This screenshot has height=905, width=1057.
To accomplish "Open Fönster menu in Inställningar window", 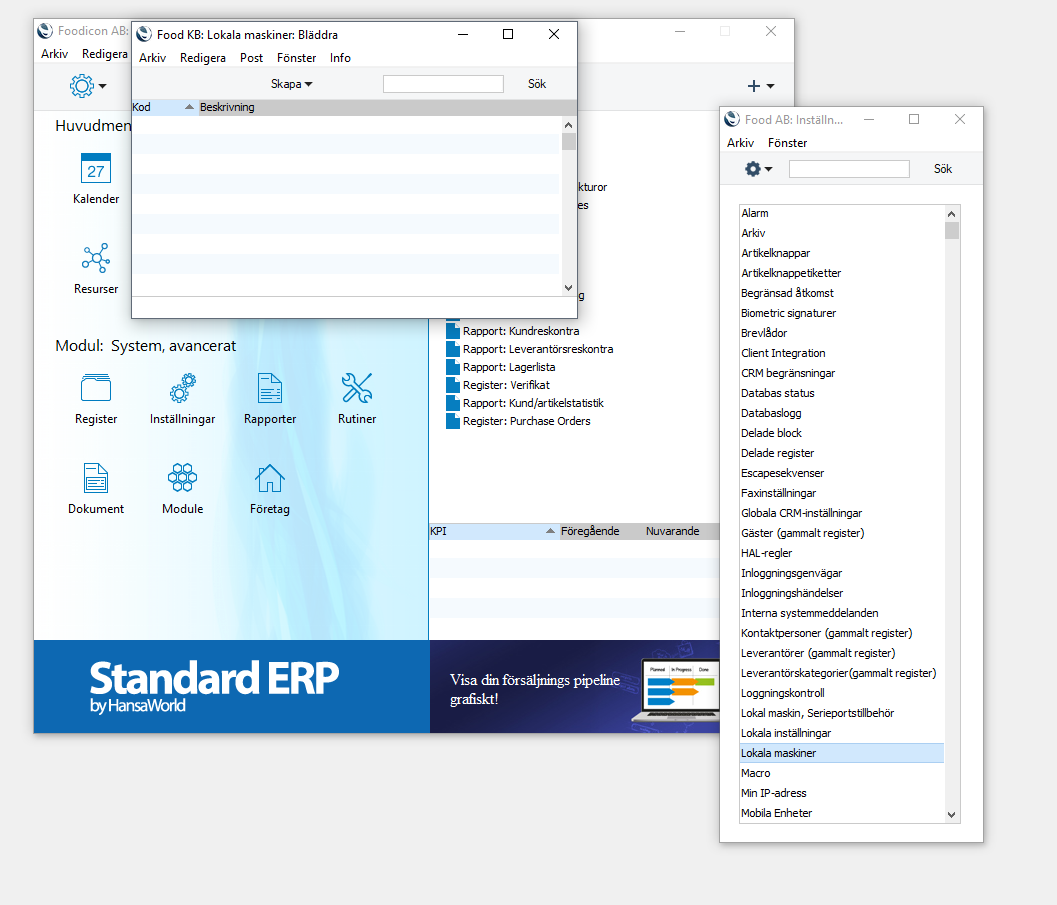I will click(787, 143).
